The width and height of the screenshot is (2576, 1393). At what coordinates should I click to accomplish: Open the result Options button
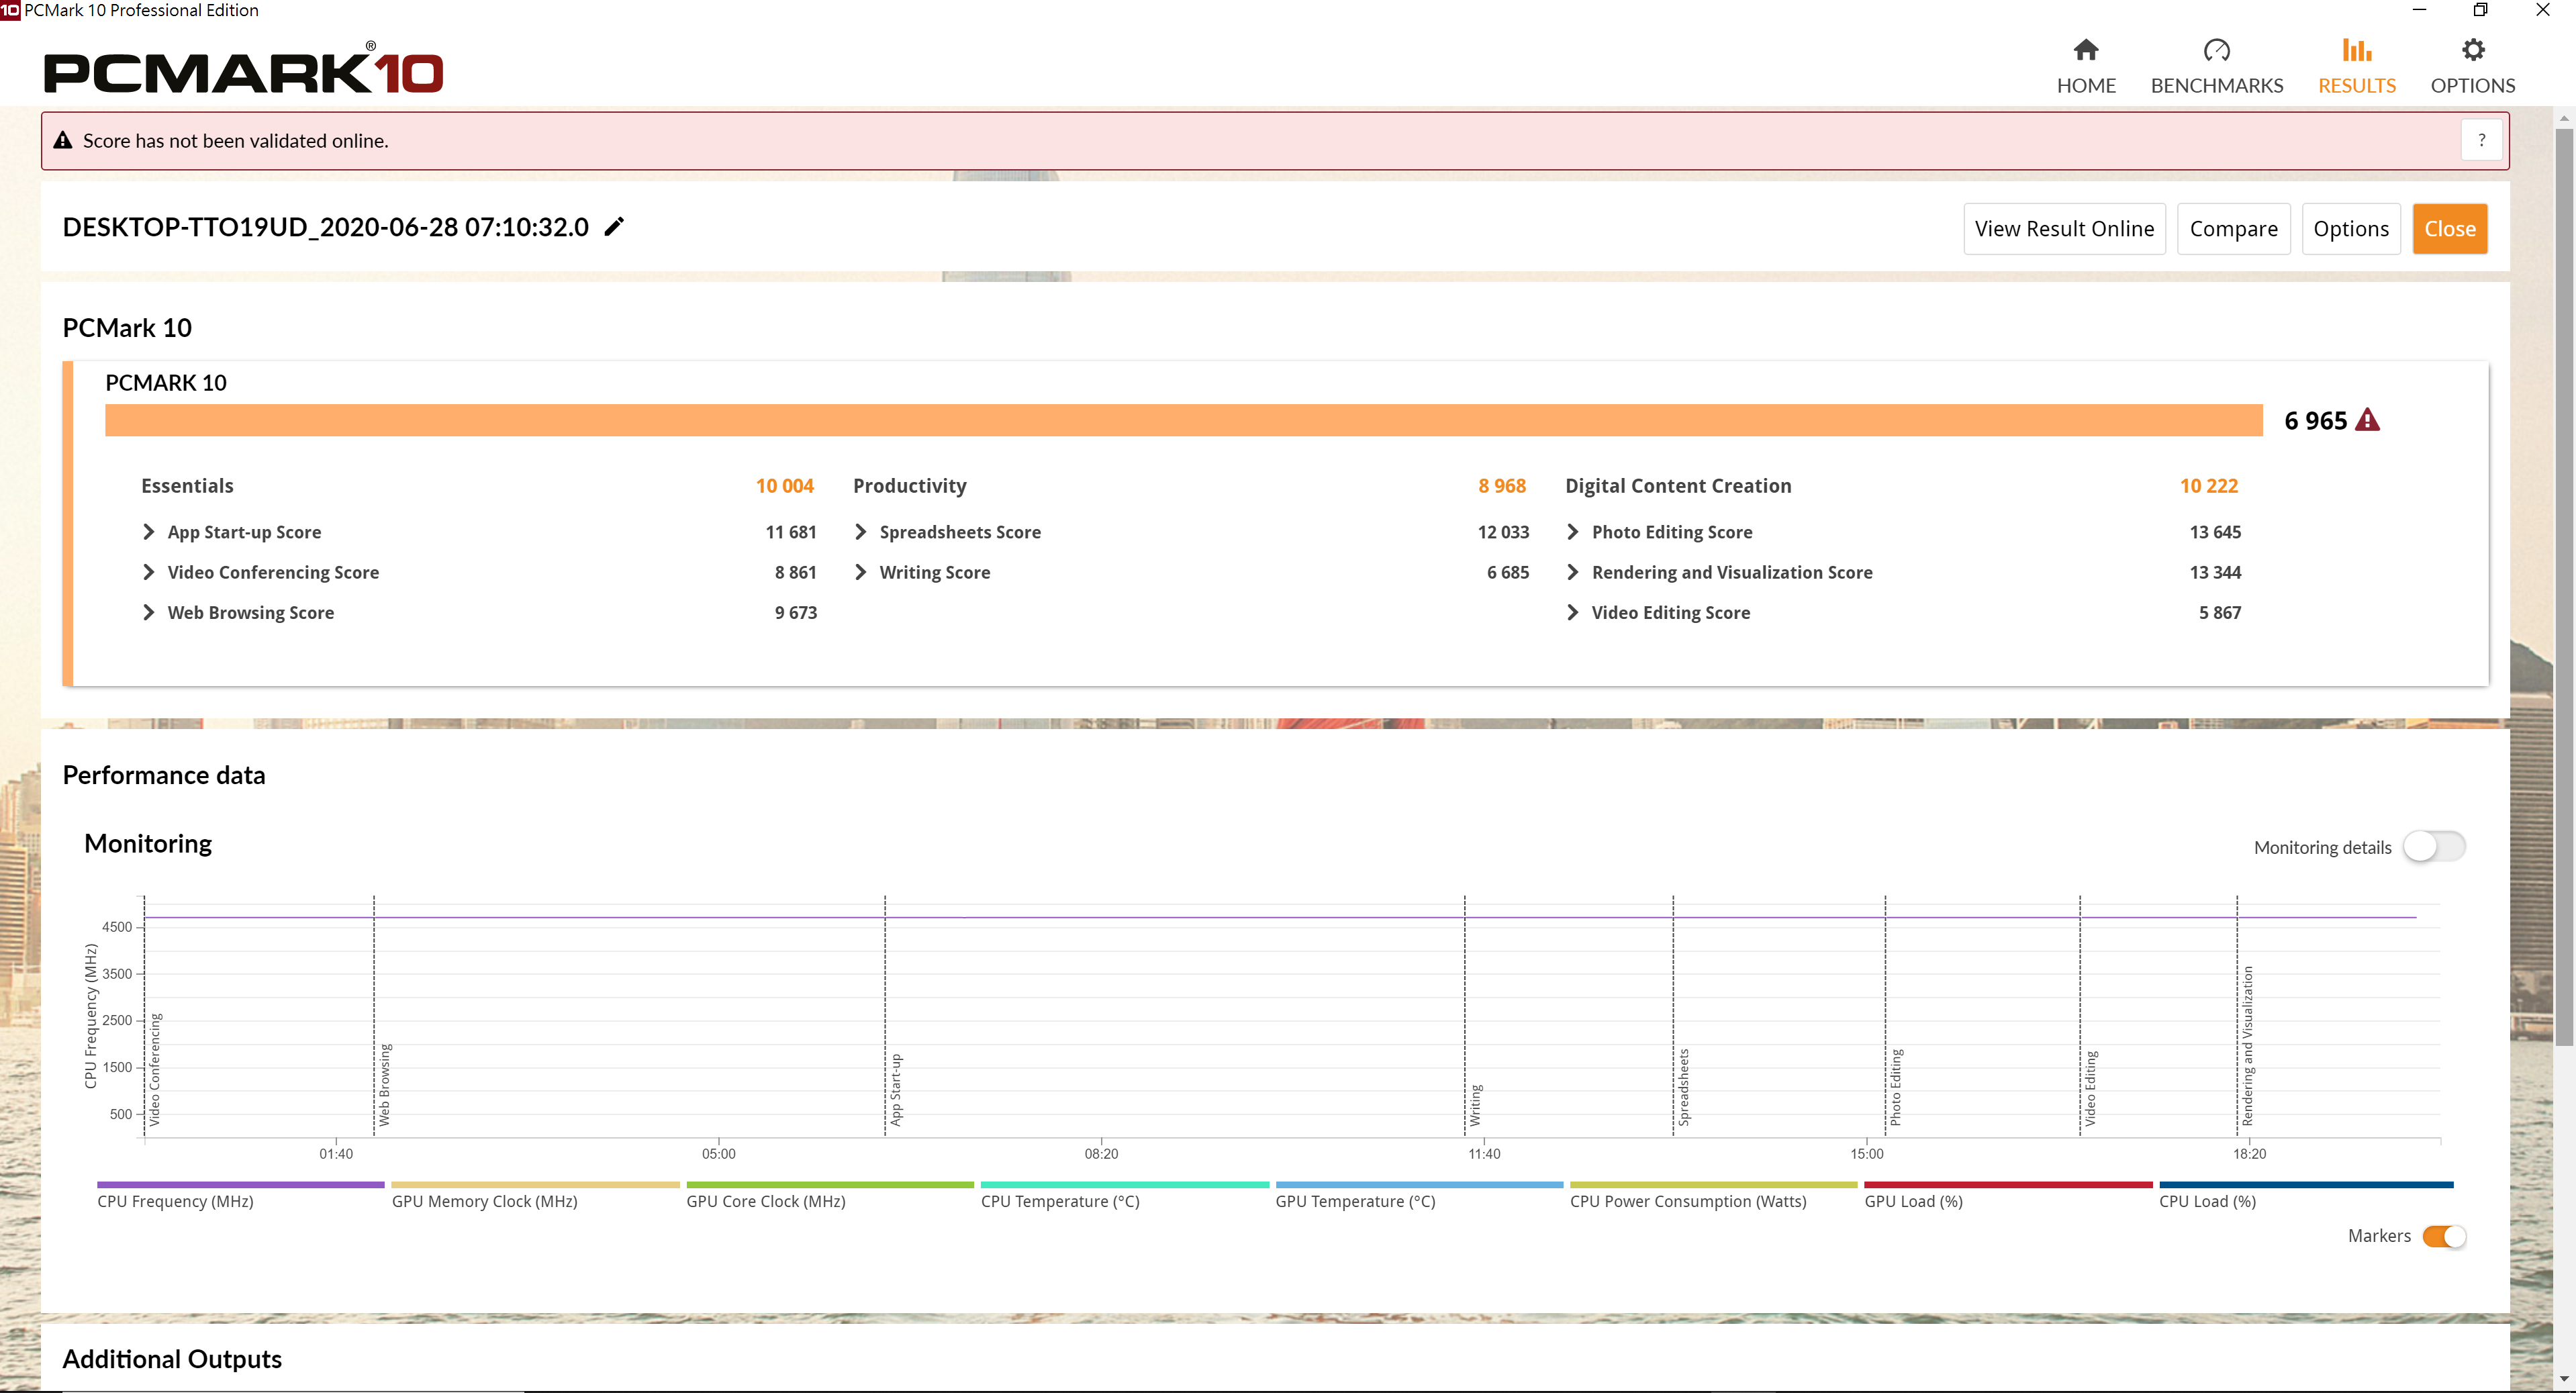click(x=2351, y=229)
